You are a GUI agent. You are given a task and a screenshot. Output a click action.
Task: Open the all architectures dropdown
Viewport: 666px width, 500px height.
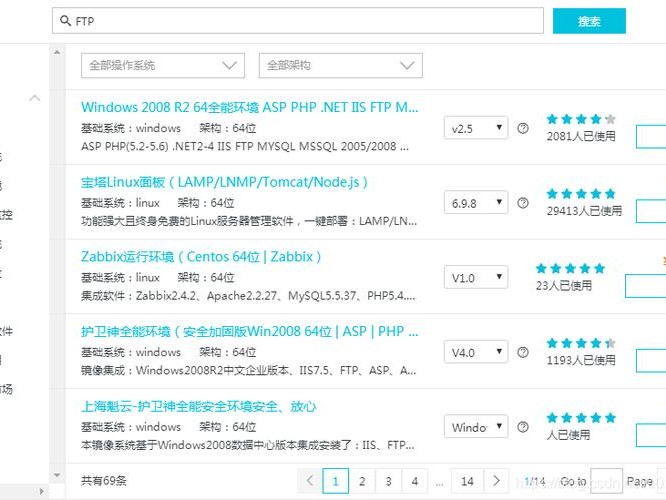coord(341,65)
